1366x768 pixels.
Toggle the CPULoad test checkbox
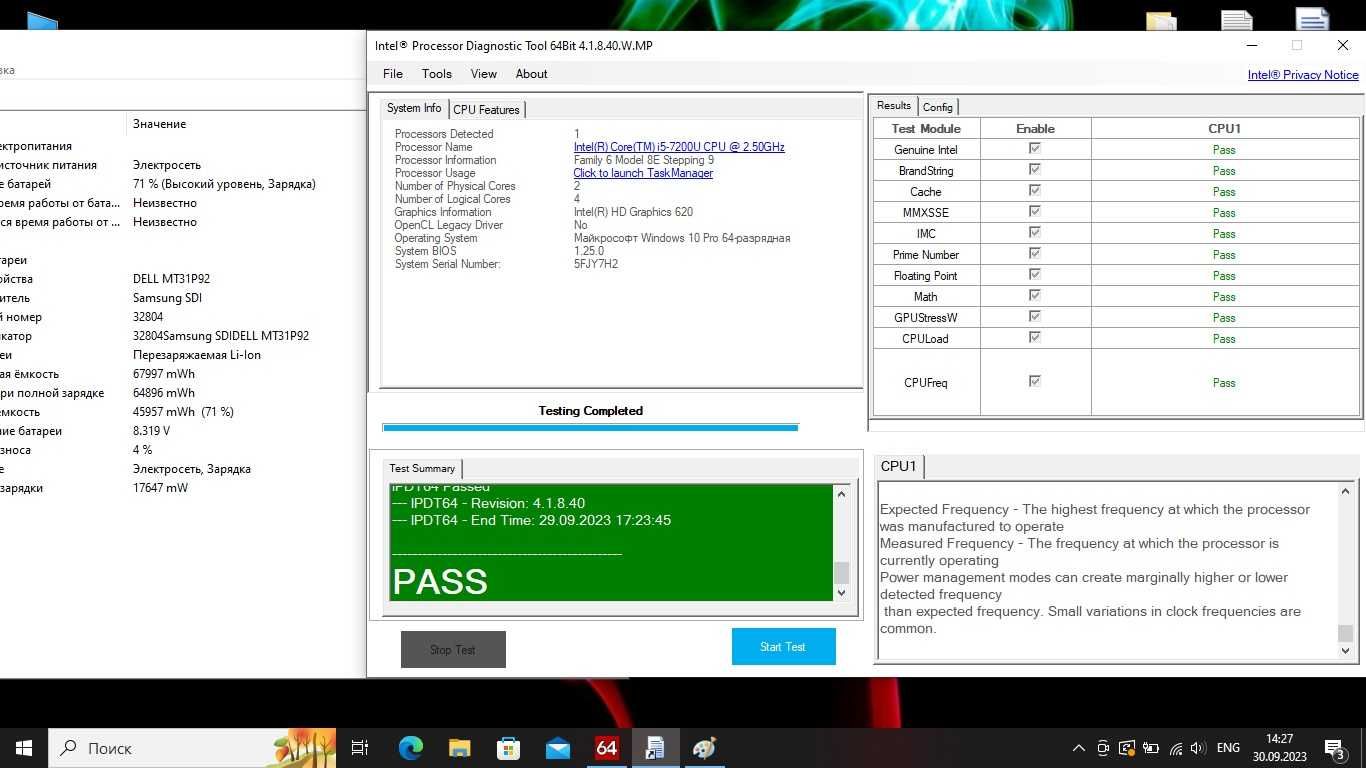pos(1035,338)
